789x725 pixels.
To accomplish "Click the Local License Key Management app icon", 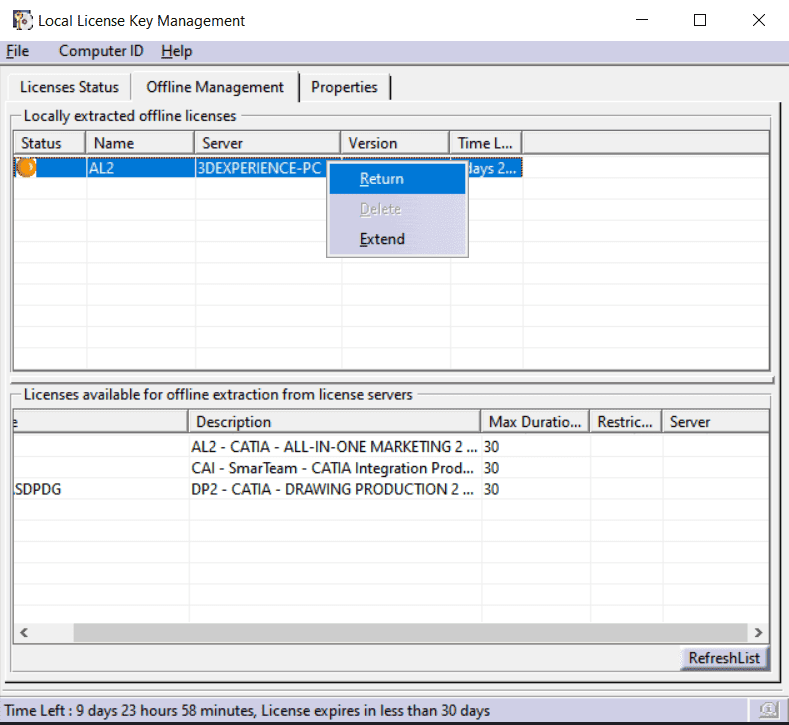I will (x=22, y=21).
